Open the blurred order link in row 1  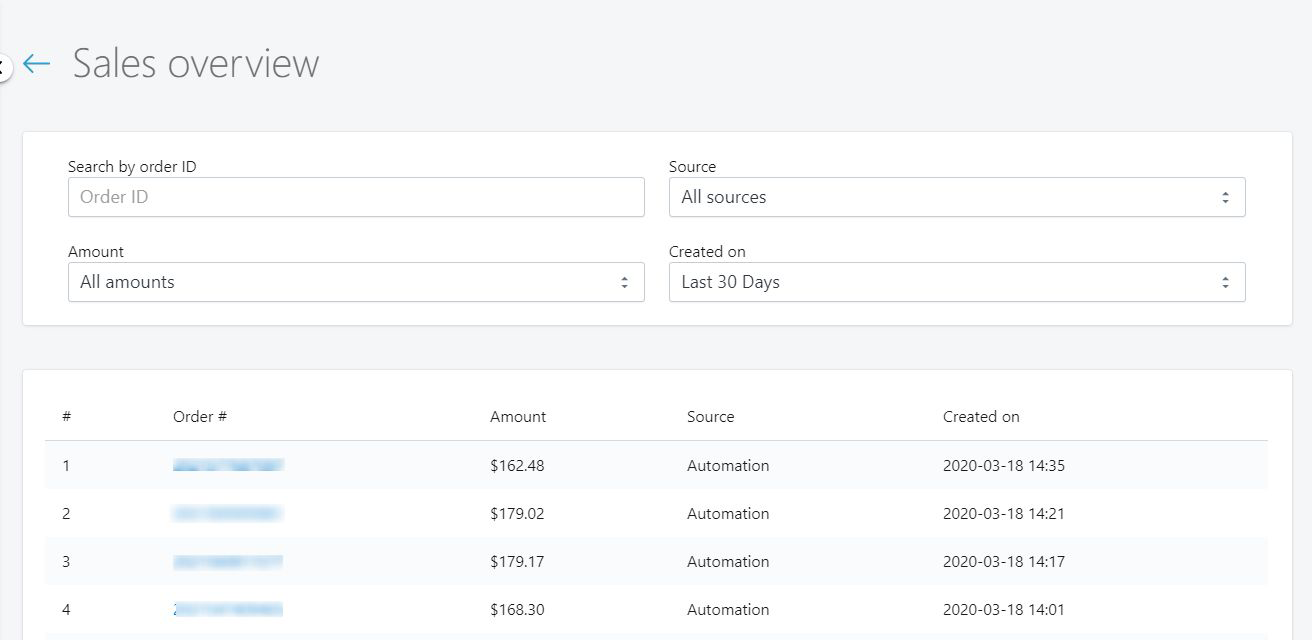click(x=228, y=466)
